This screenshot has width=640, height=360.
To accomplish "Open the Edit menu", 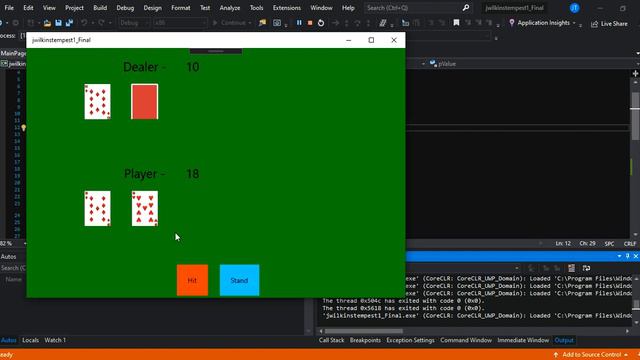I will (x=28, y=8).
